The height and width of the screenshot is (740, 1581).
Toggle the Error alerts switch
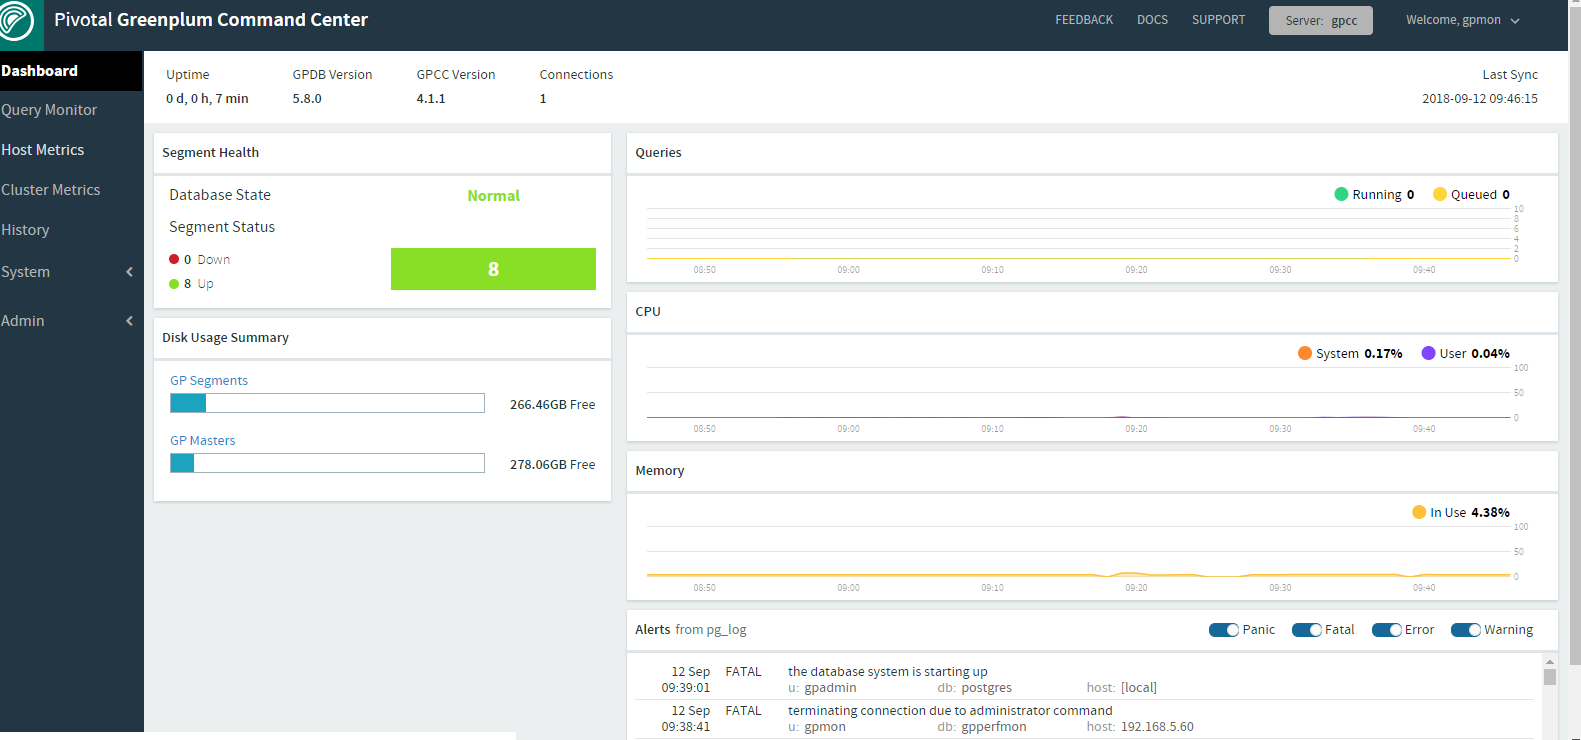[1387, 630]
